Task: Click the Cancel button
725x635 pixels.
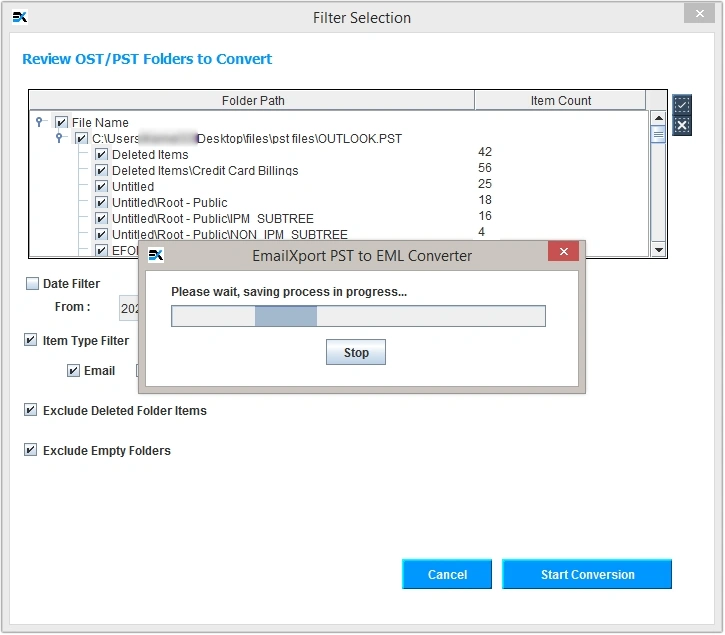Action: [447, 574]
